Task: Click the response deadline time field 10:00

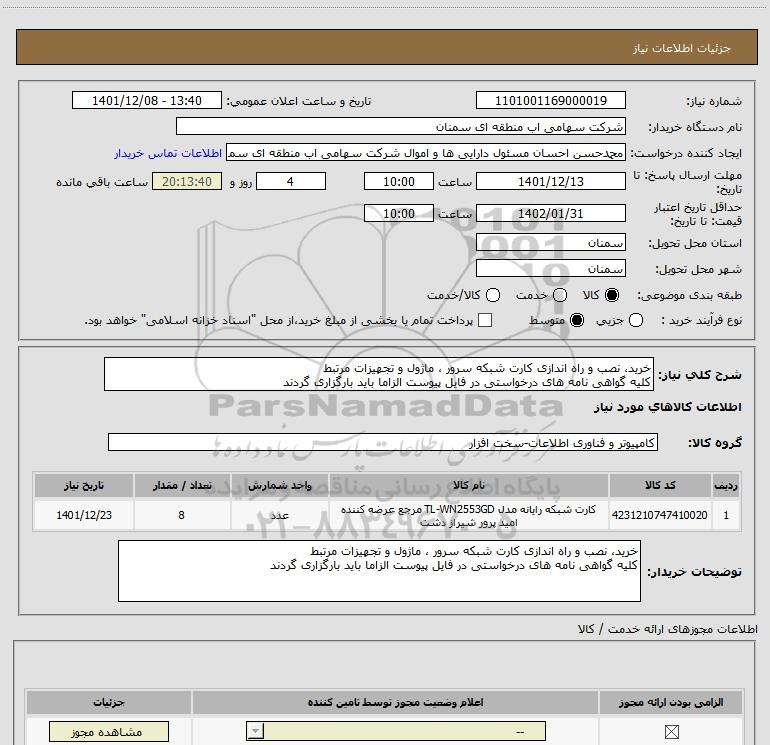Action: pos(399,181)
